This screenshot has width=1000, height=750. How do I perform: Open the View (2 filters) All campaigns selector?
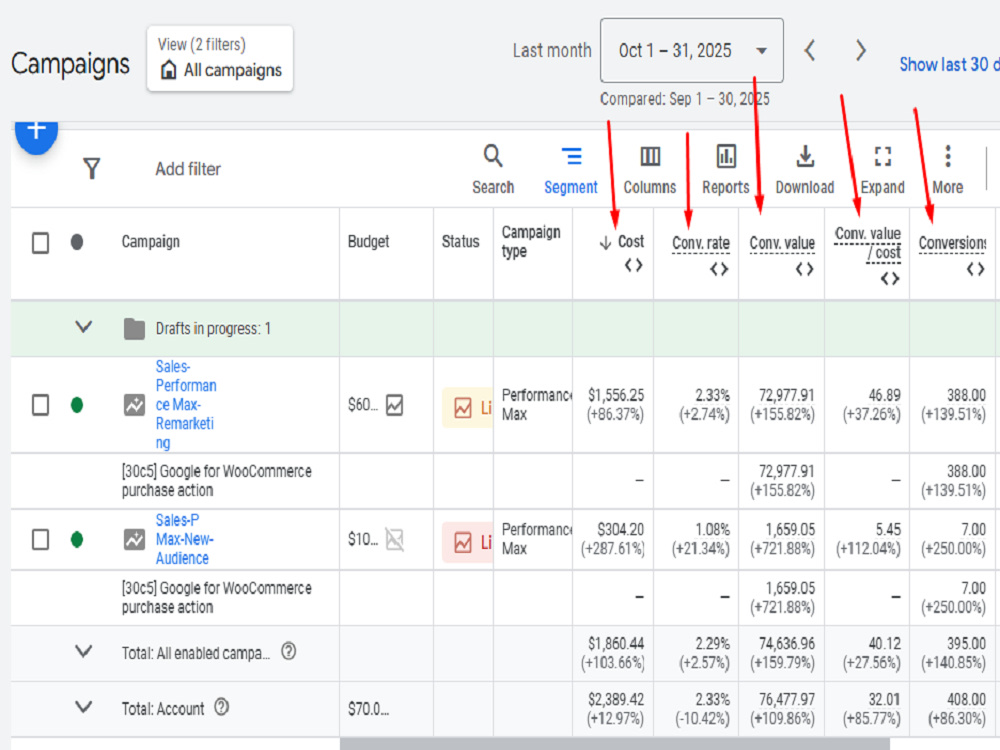[x=220, y=58]
